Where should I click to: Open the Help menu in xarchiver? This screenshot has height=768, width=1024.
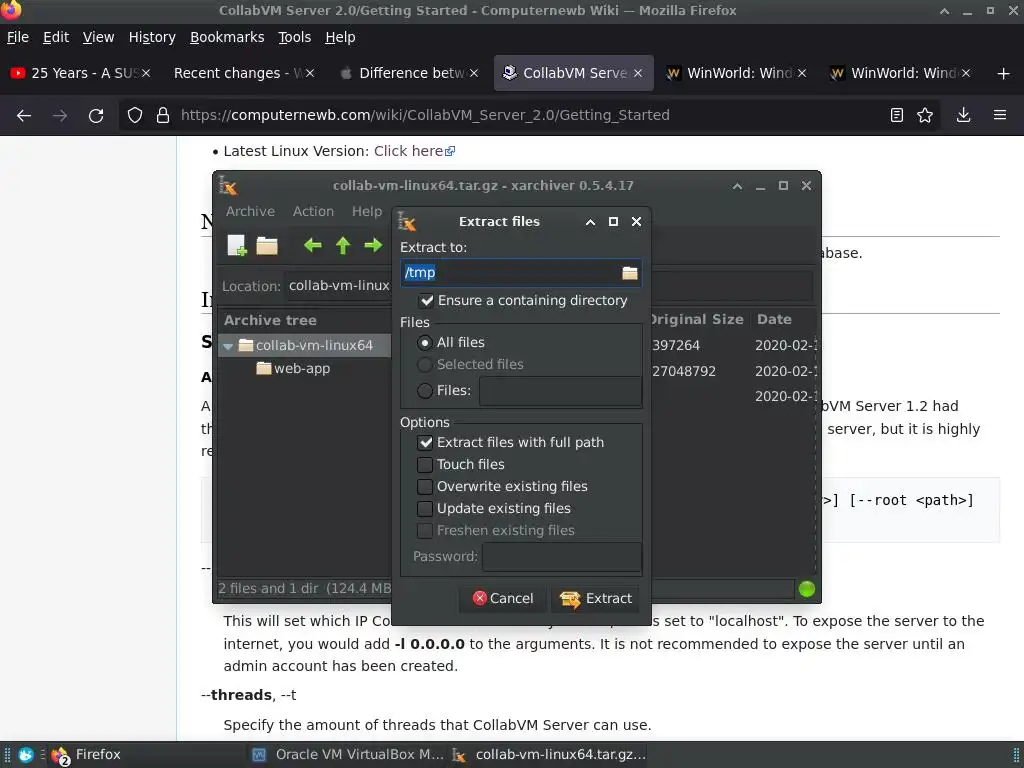tap(366, 212)
